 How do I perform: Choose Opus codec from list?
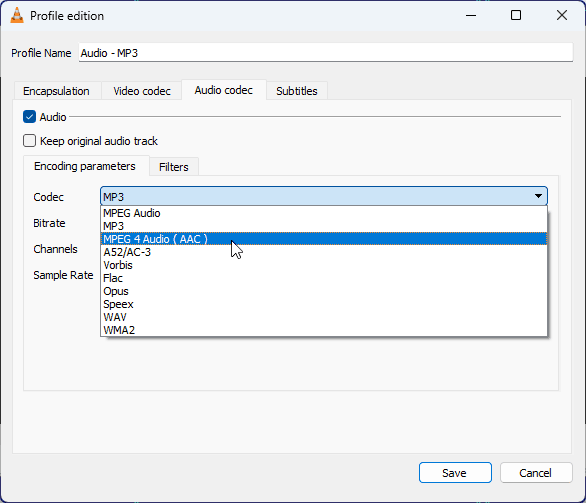coord(324,291)
